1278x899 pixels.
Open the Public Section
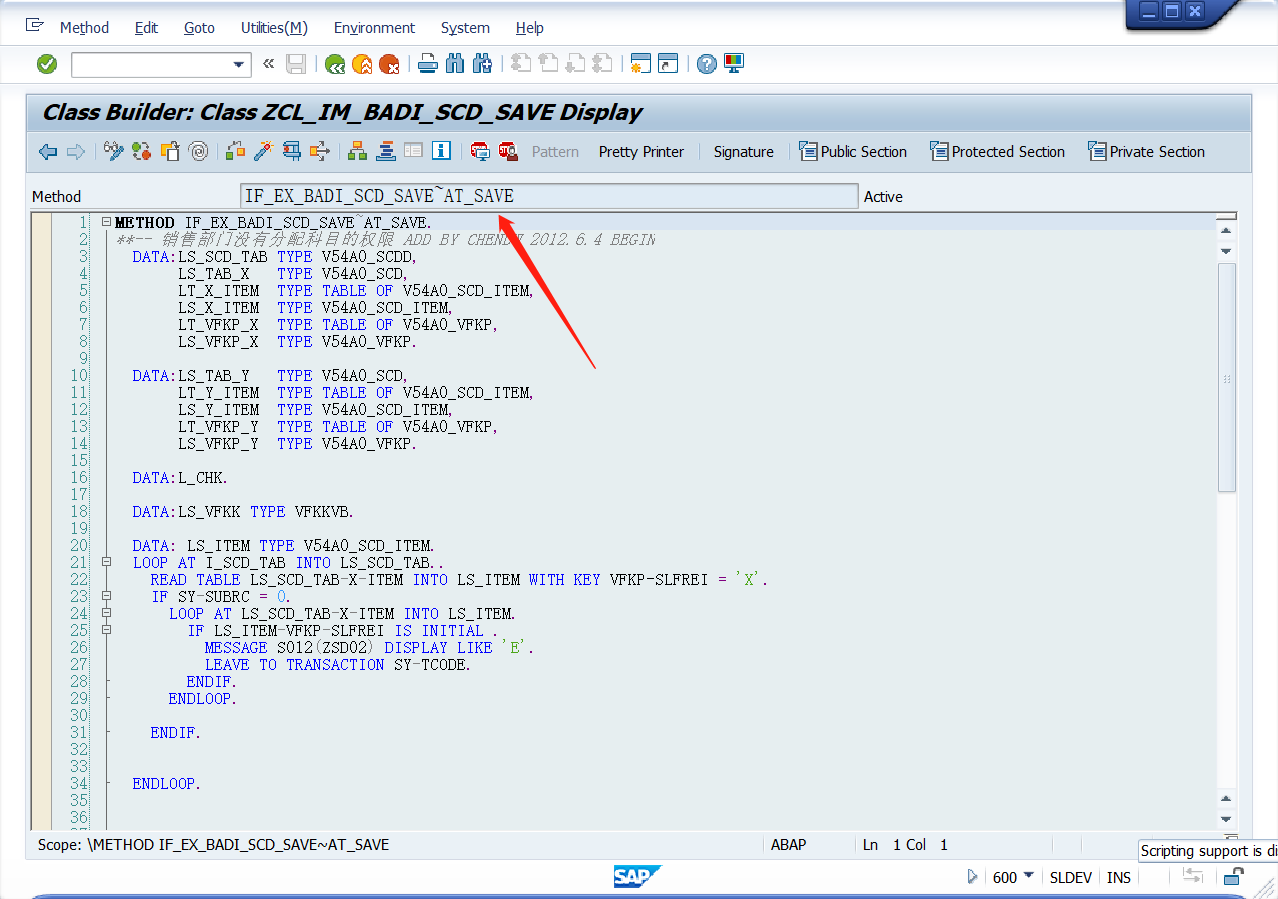tap(853, 151)
